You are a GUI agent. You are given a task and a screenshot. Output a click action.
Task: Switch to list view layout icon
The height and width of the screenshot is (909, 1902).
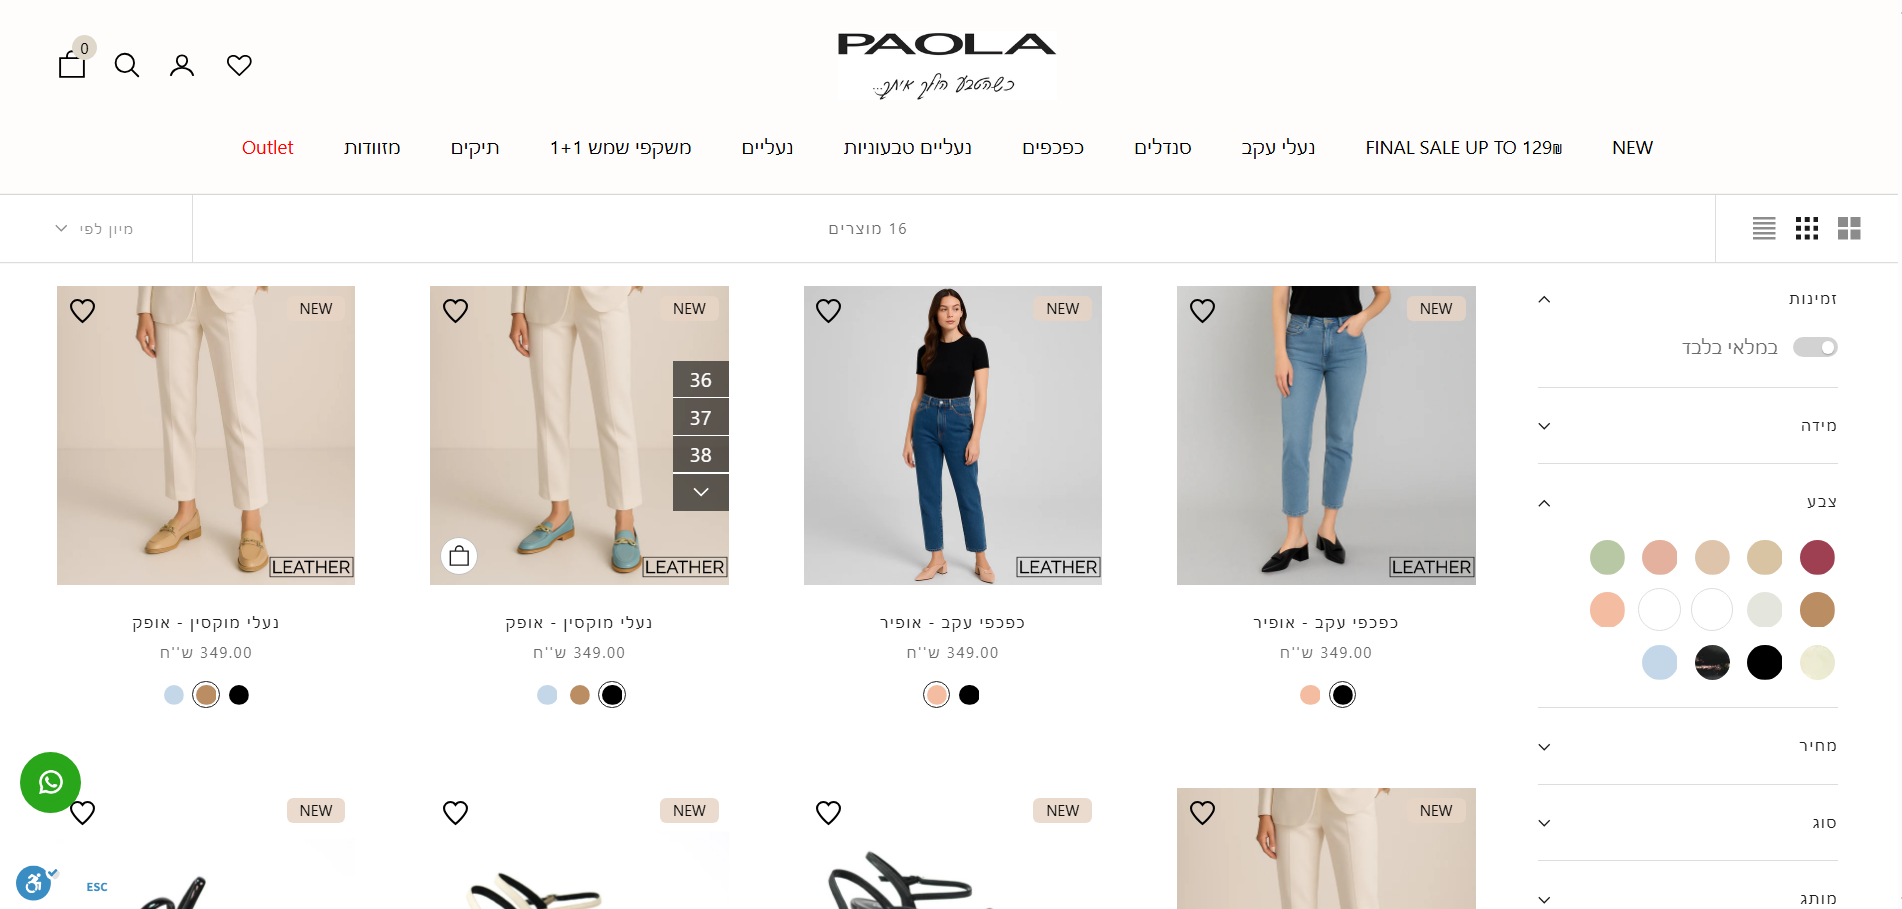point(1764,229)
